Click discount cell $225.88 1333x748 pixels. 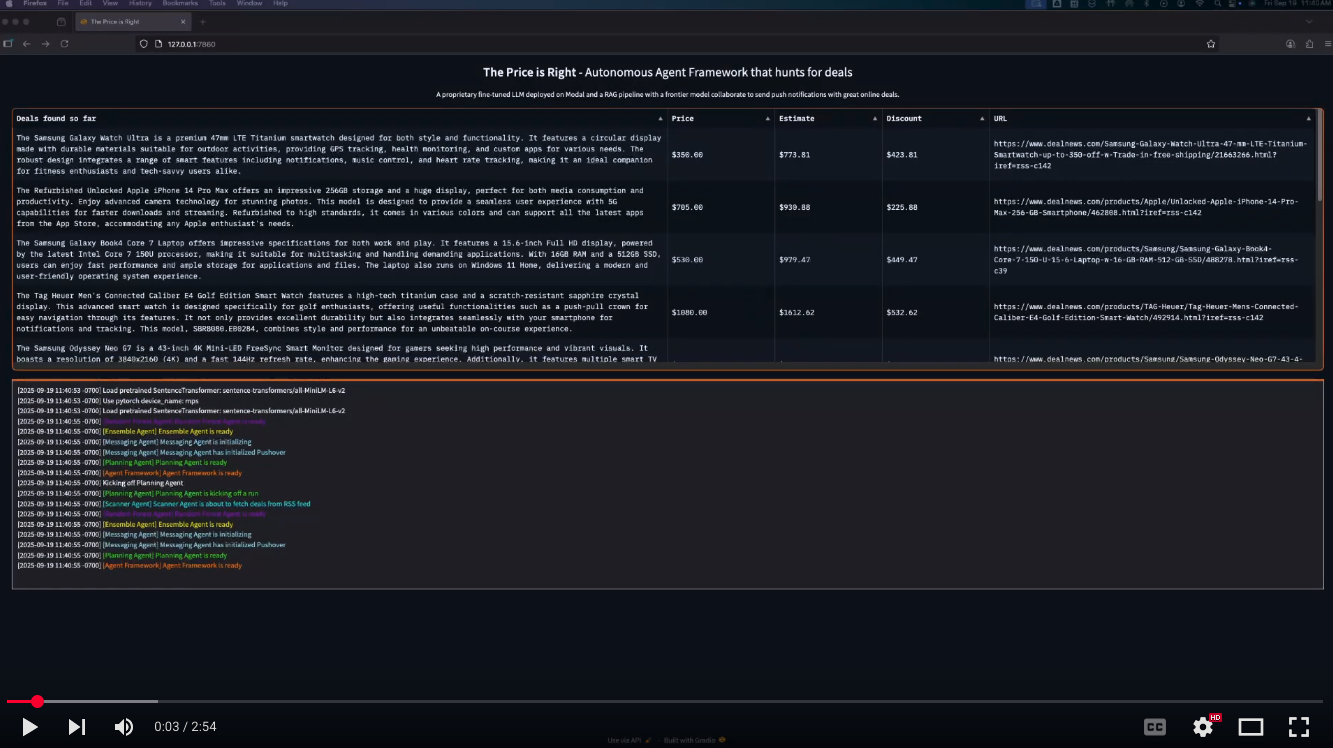[x=902, y=207]
